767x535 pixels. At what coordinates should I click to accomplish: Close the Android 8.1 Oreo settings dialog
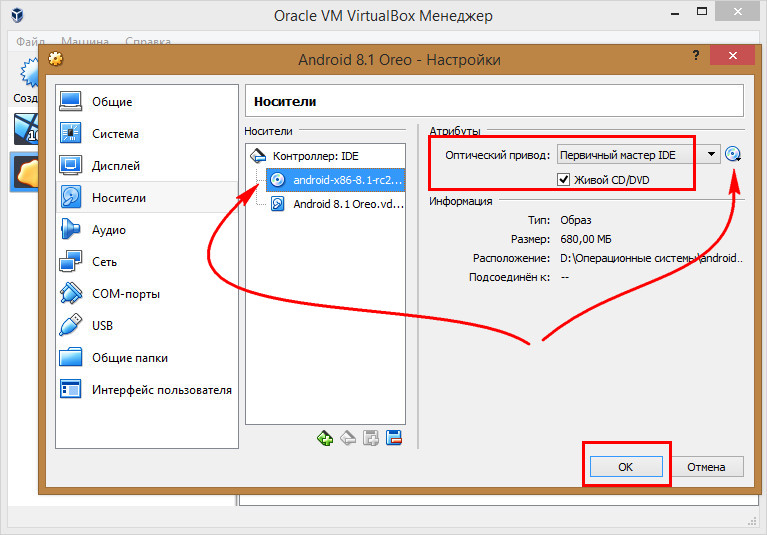coord(732,55)
